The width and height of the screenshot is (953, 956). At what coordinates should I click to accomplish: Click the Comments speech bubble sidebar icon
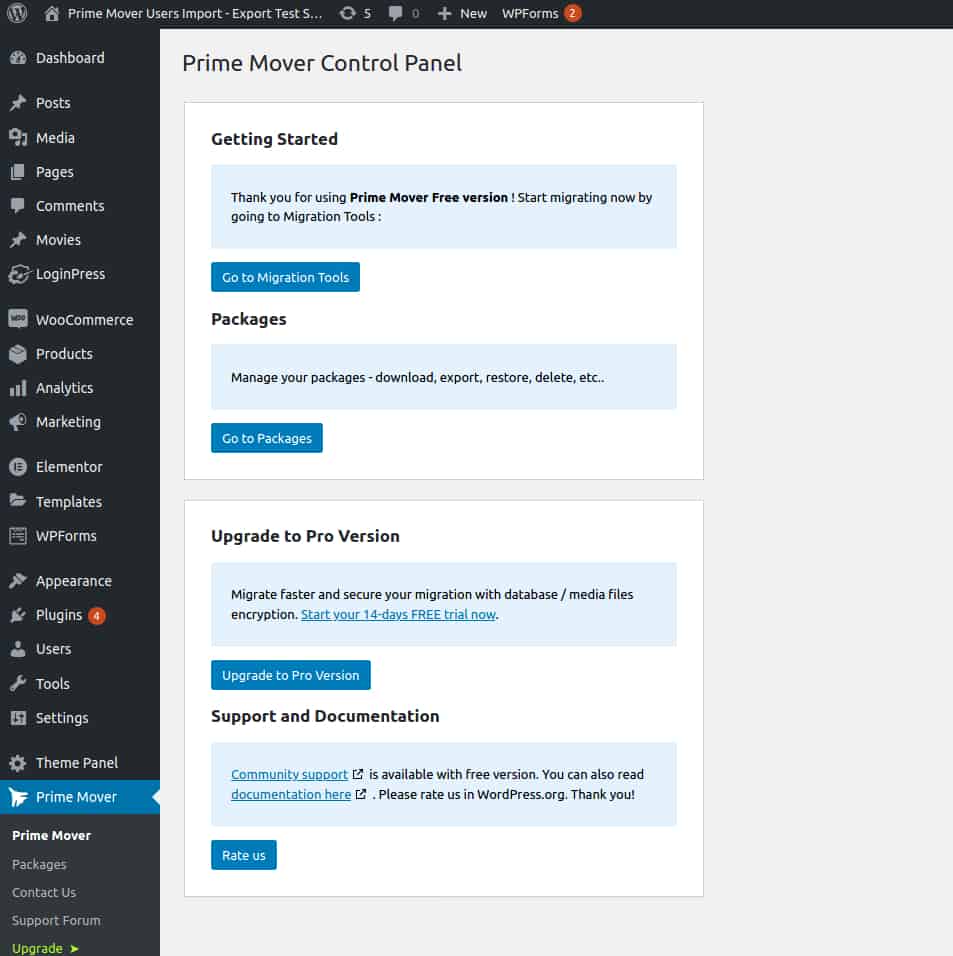[x=18, y=206]
